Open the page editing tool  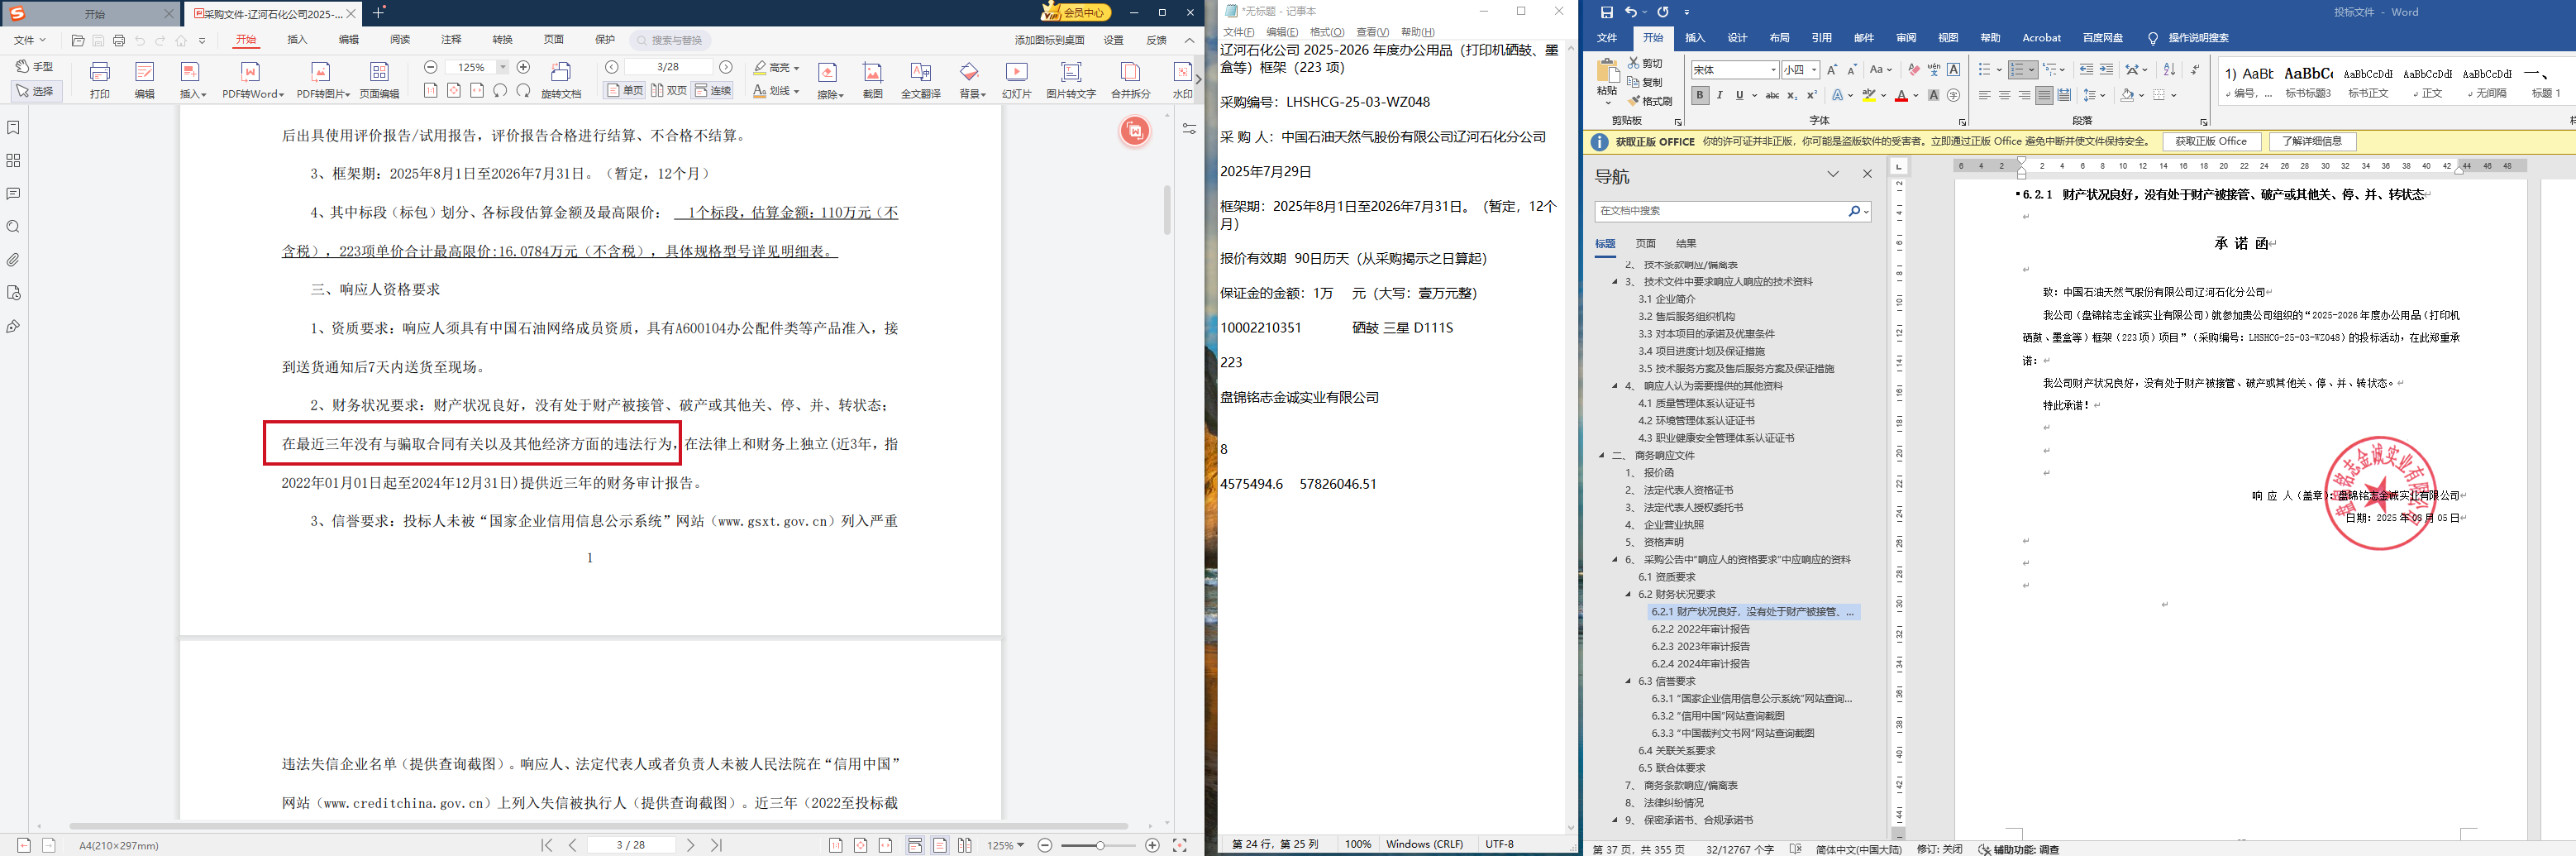(x=379, y=79)
